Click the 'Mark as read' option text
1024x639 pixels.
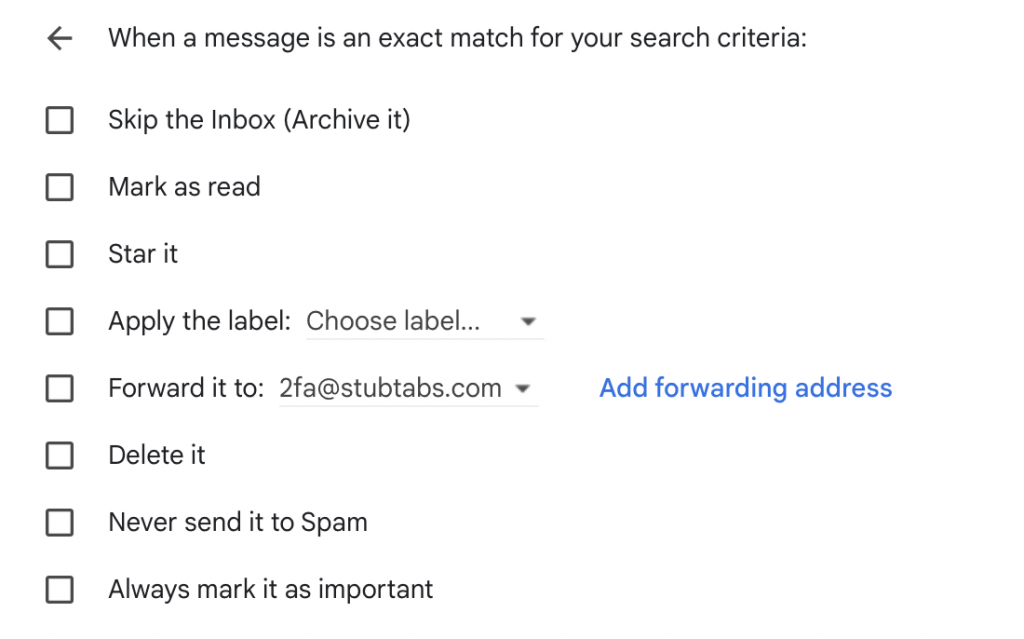tap(184, 187)
